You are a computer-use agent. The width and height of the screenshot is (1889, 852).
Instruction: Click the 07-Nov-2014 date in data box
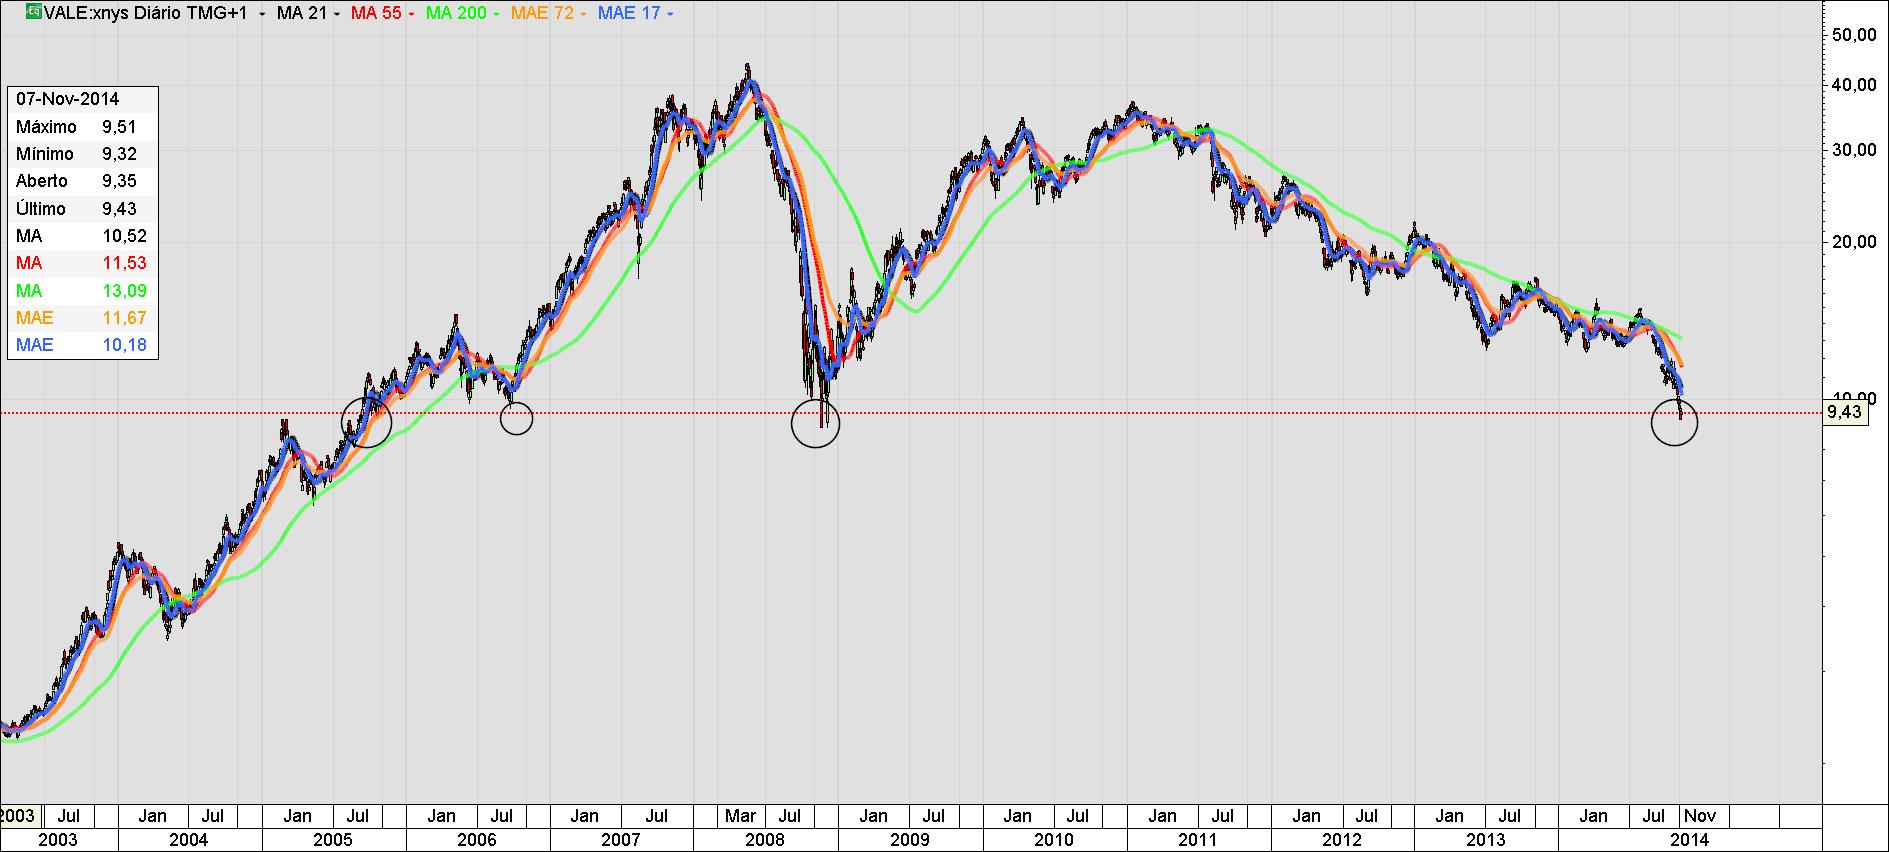click(68, 99)
